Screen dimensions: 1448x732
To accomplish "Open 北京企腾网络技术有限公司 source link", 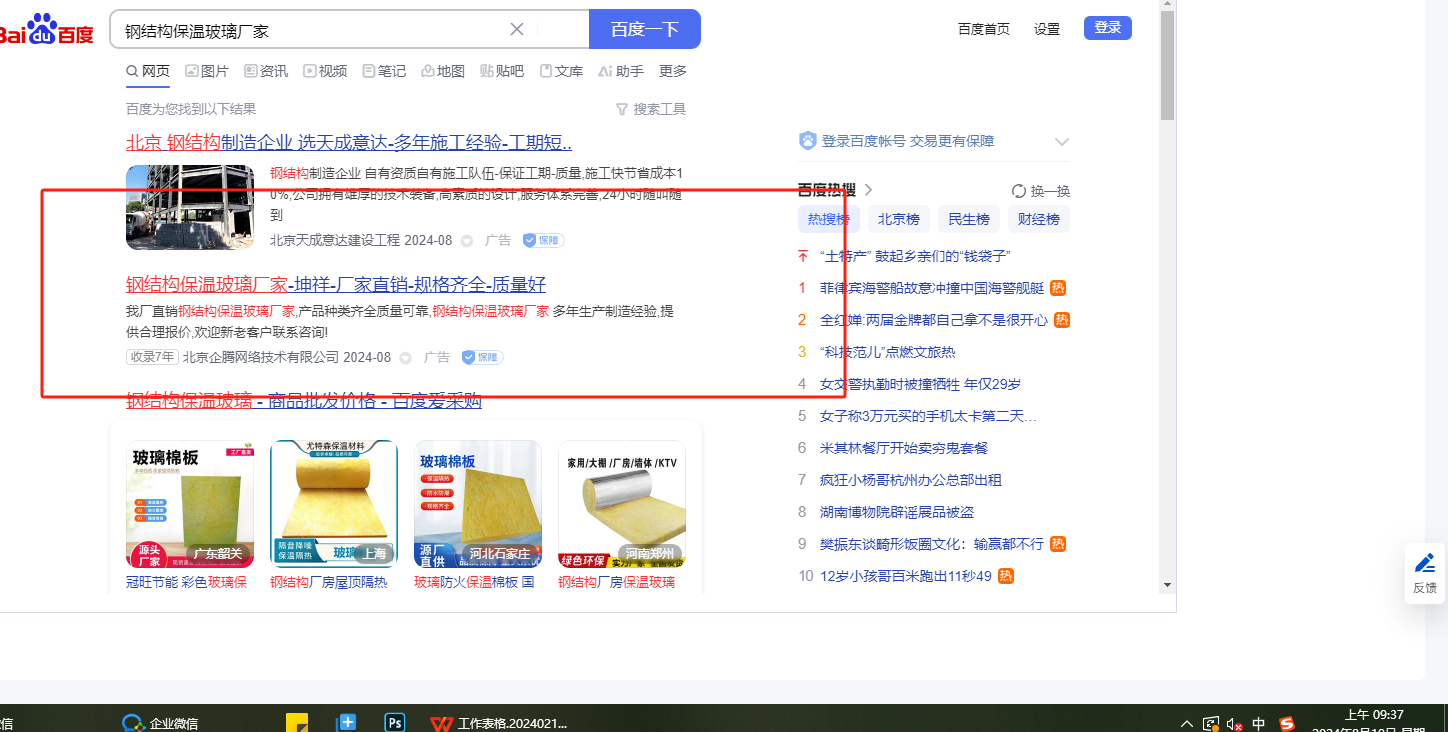I will pyautogui.click(x=260, y=357).
